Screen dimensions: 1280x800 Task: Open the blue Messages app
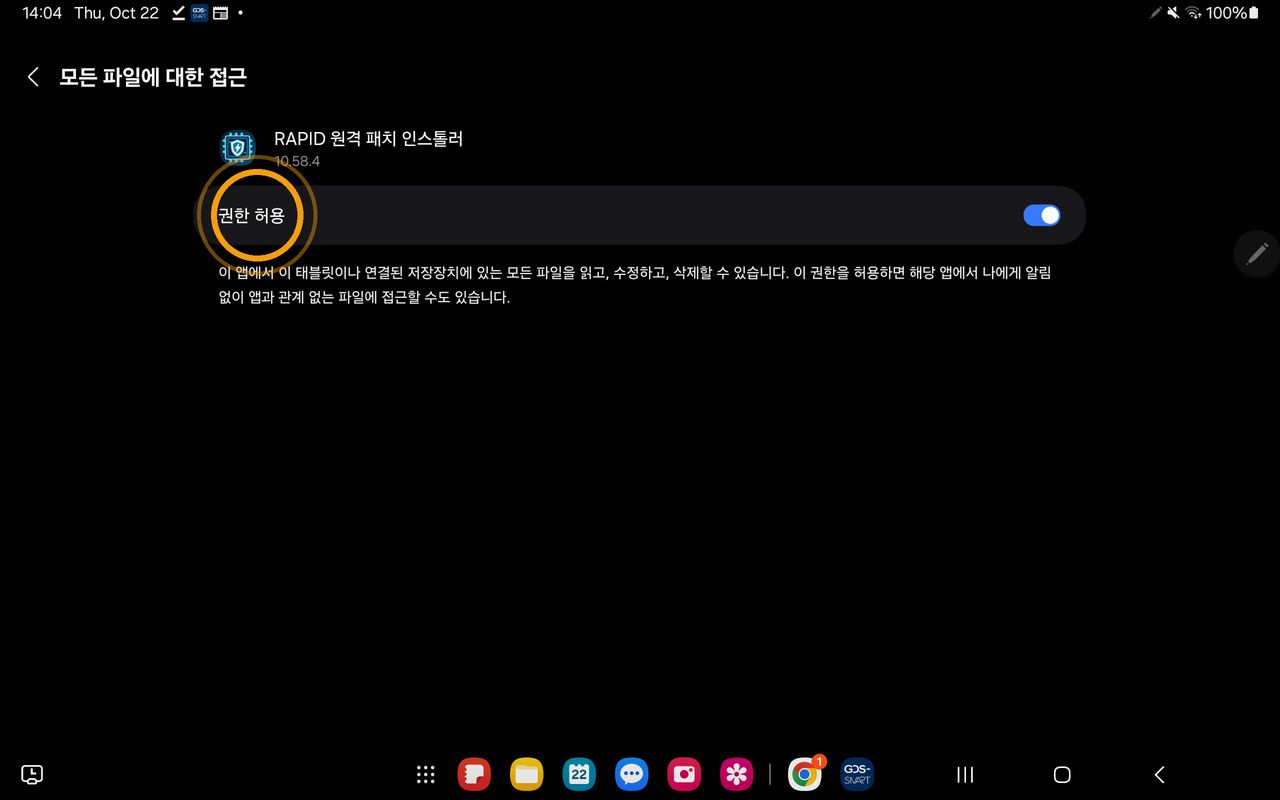click(x=631, y=774)
